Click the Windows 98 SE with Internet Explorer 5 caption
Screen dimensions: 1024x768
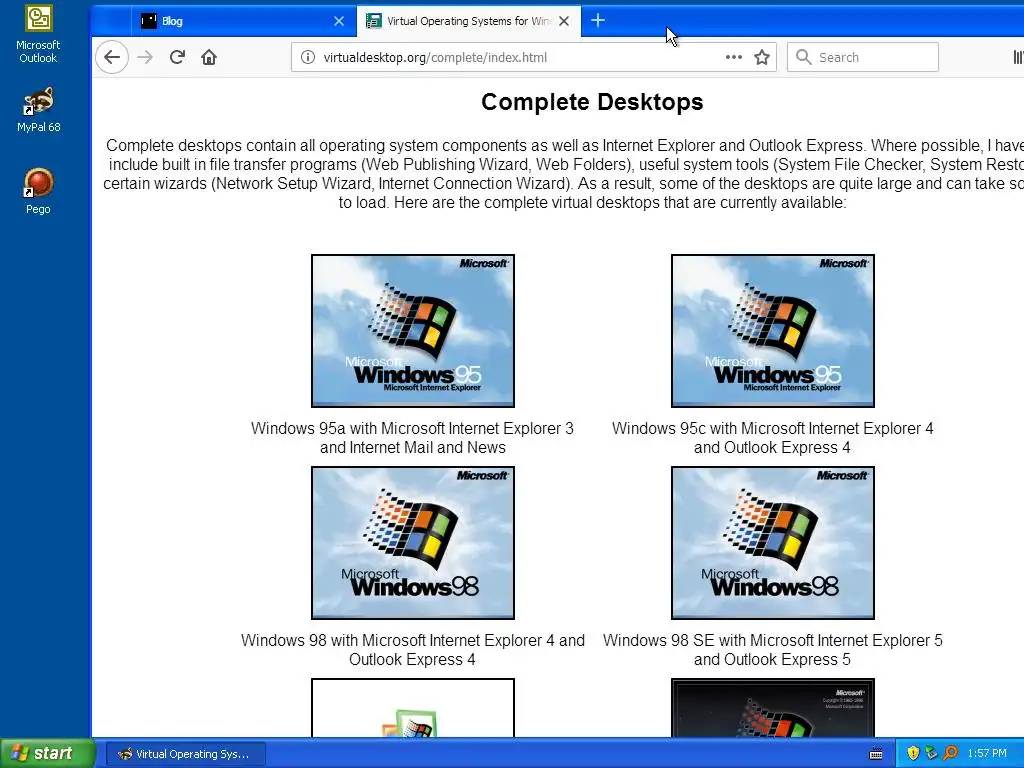click(773, 650)
